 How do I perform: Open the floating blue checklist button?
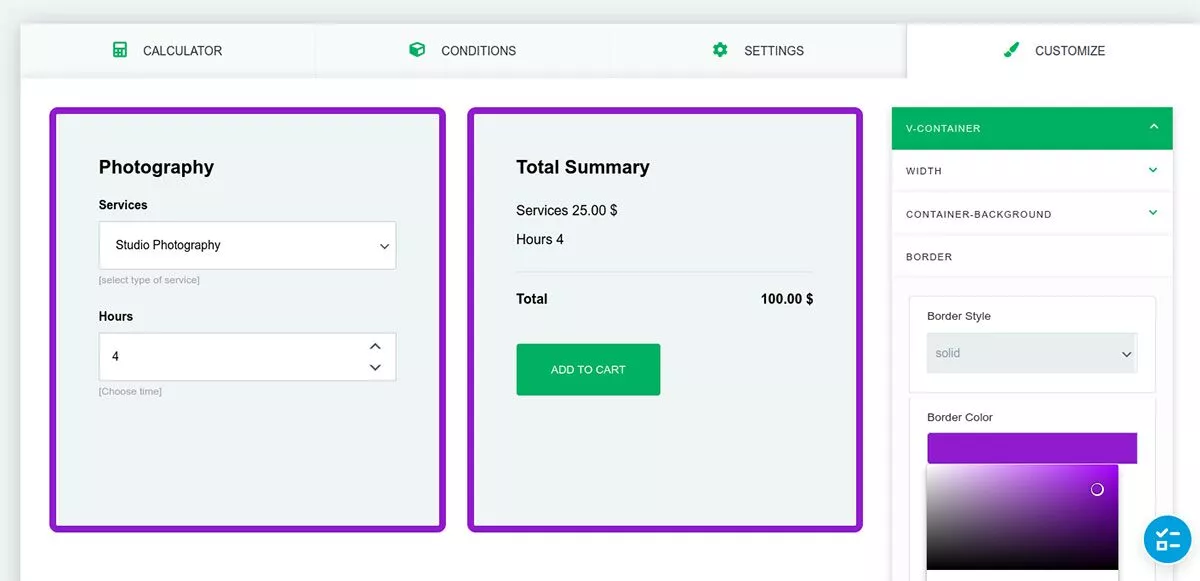[x=1168, y=540]
